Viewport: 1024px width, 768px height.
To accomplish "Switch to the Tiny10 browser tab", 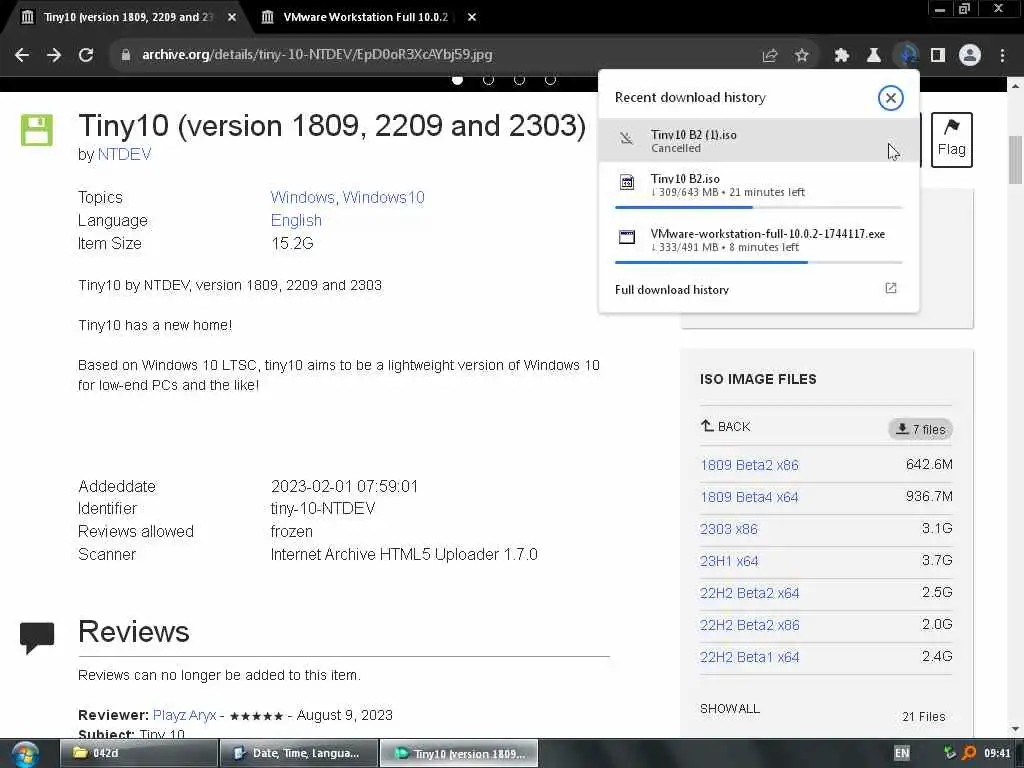I will [127, 17].
